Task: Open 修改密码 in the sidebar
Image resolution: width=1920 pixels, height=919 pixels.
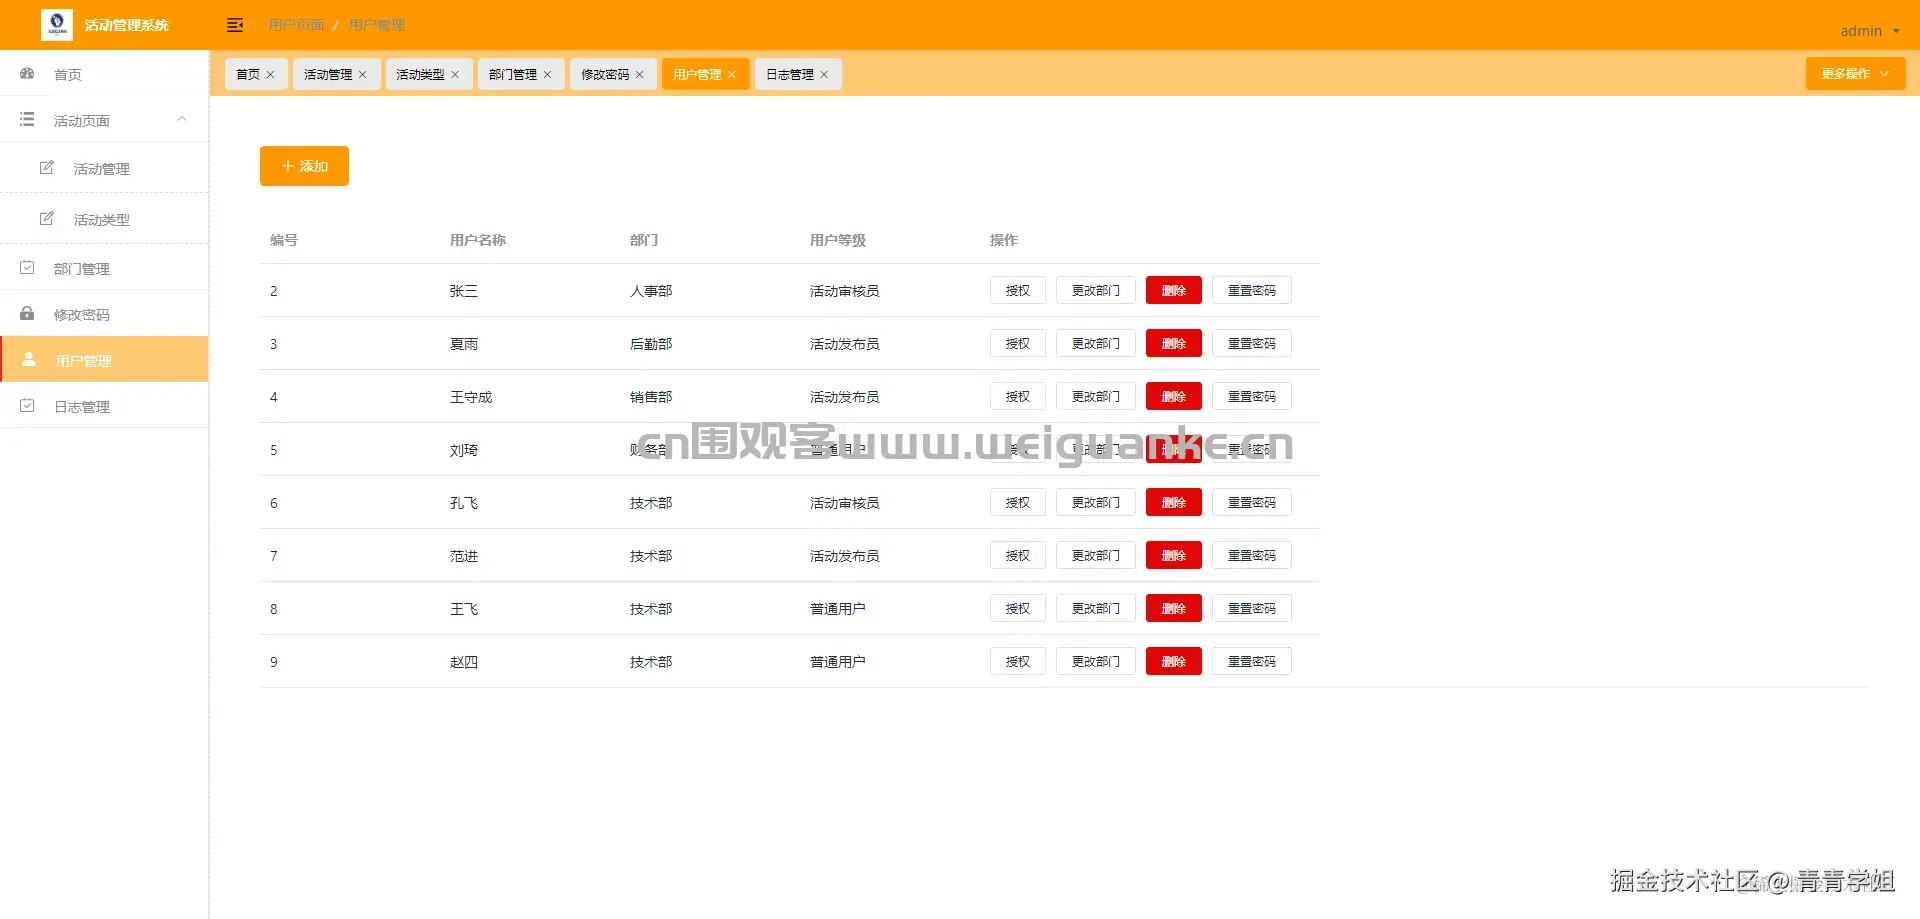Action: click(x=104, y=314)
